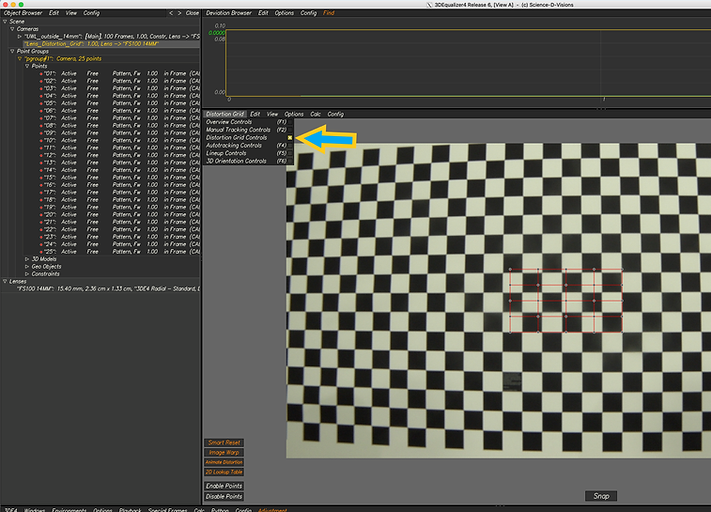Open Object Browser's View menu
The image size is (711, 512).
(x=71, y=13)
